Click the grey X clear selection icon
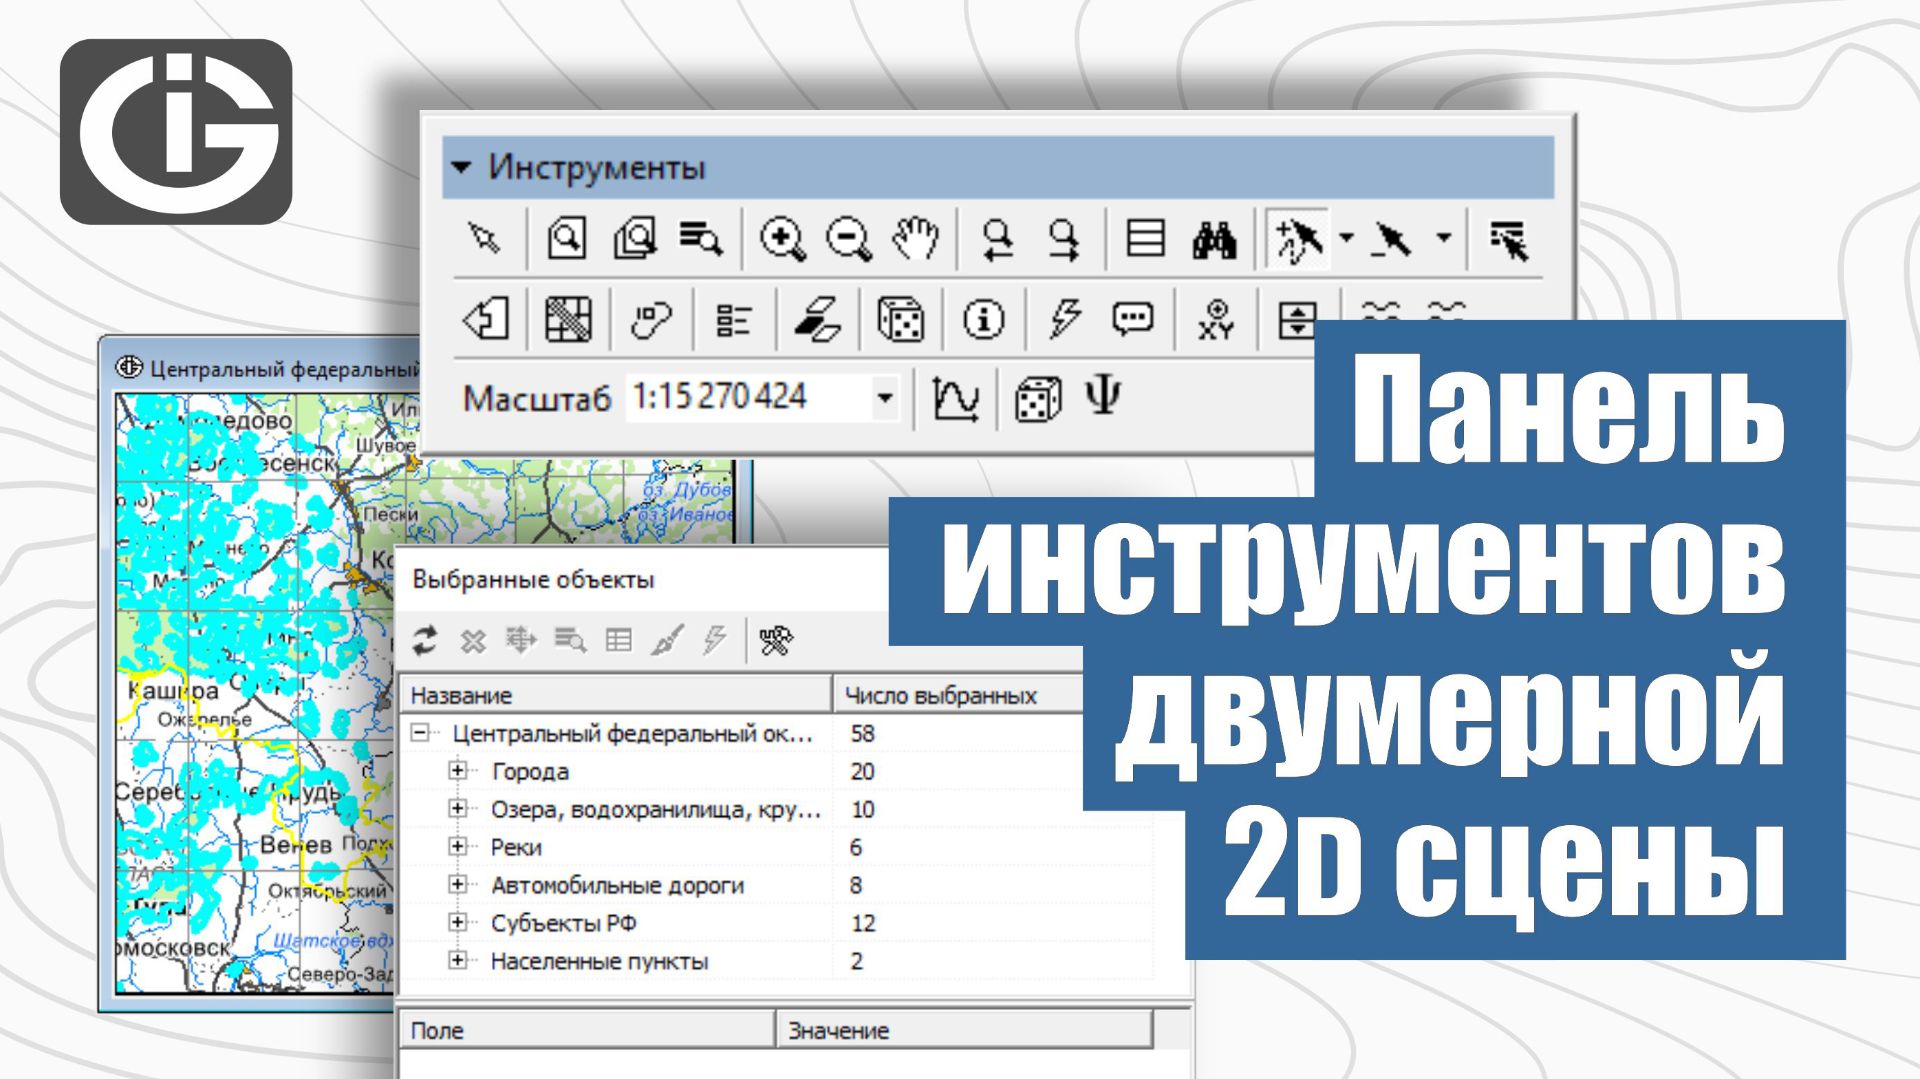Viewport: 1920px width, 1079px height. tap(473, 641)
